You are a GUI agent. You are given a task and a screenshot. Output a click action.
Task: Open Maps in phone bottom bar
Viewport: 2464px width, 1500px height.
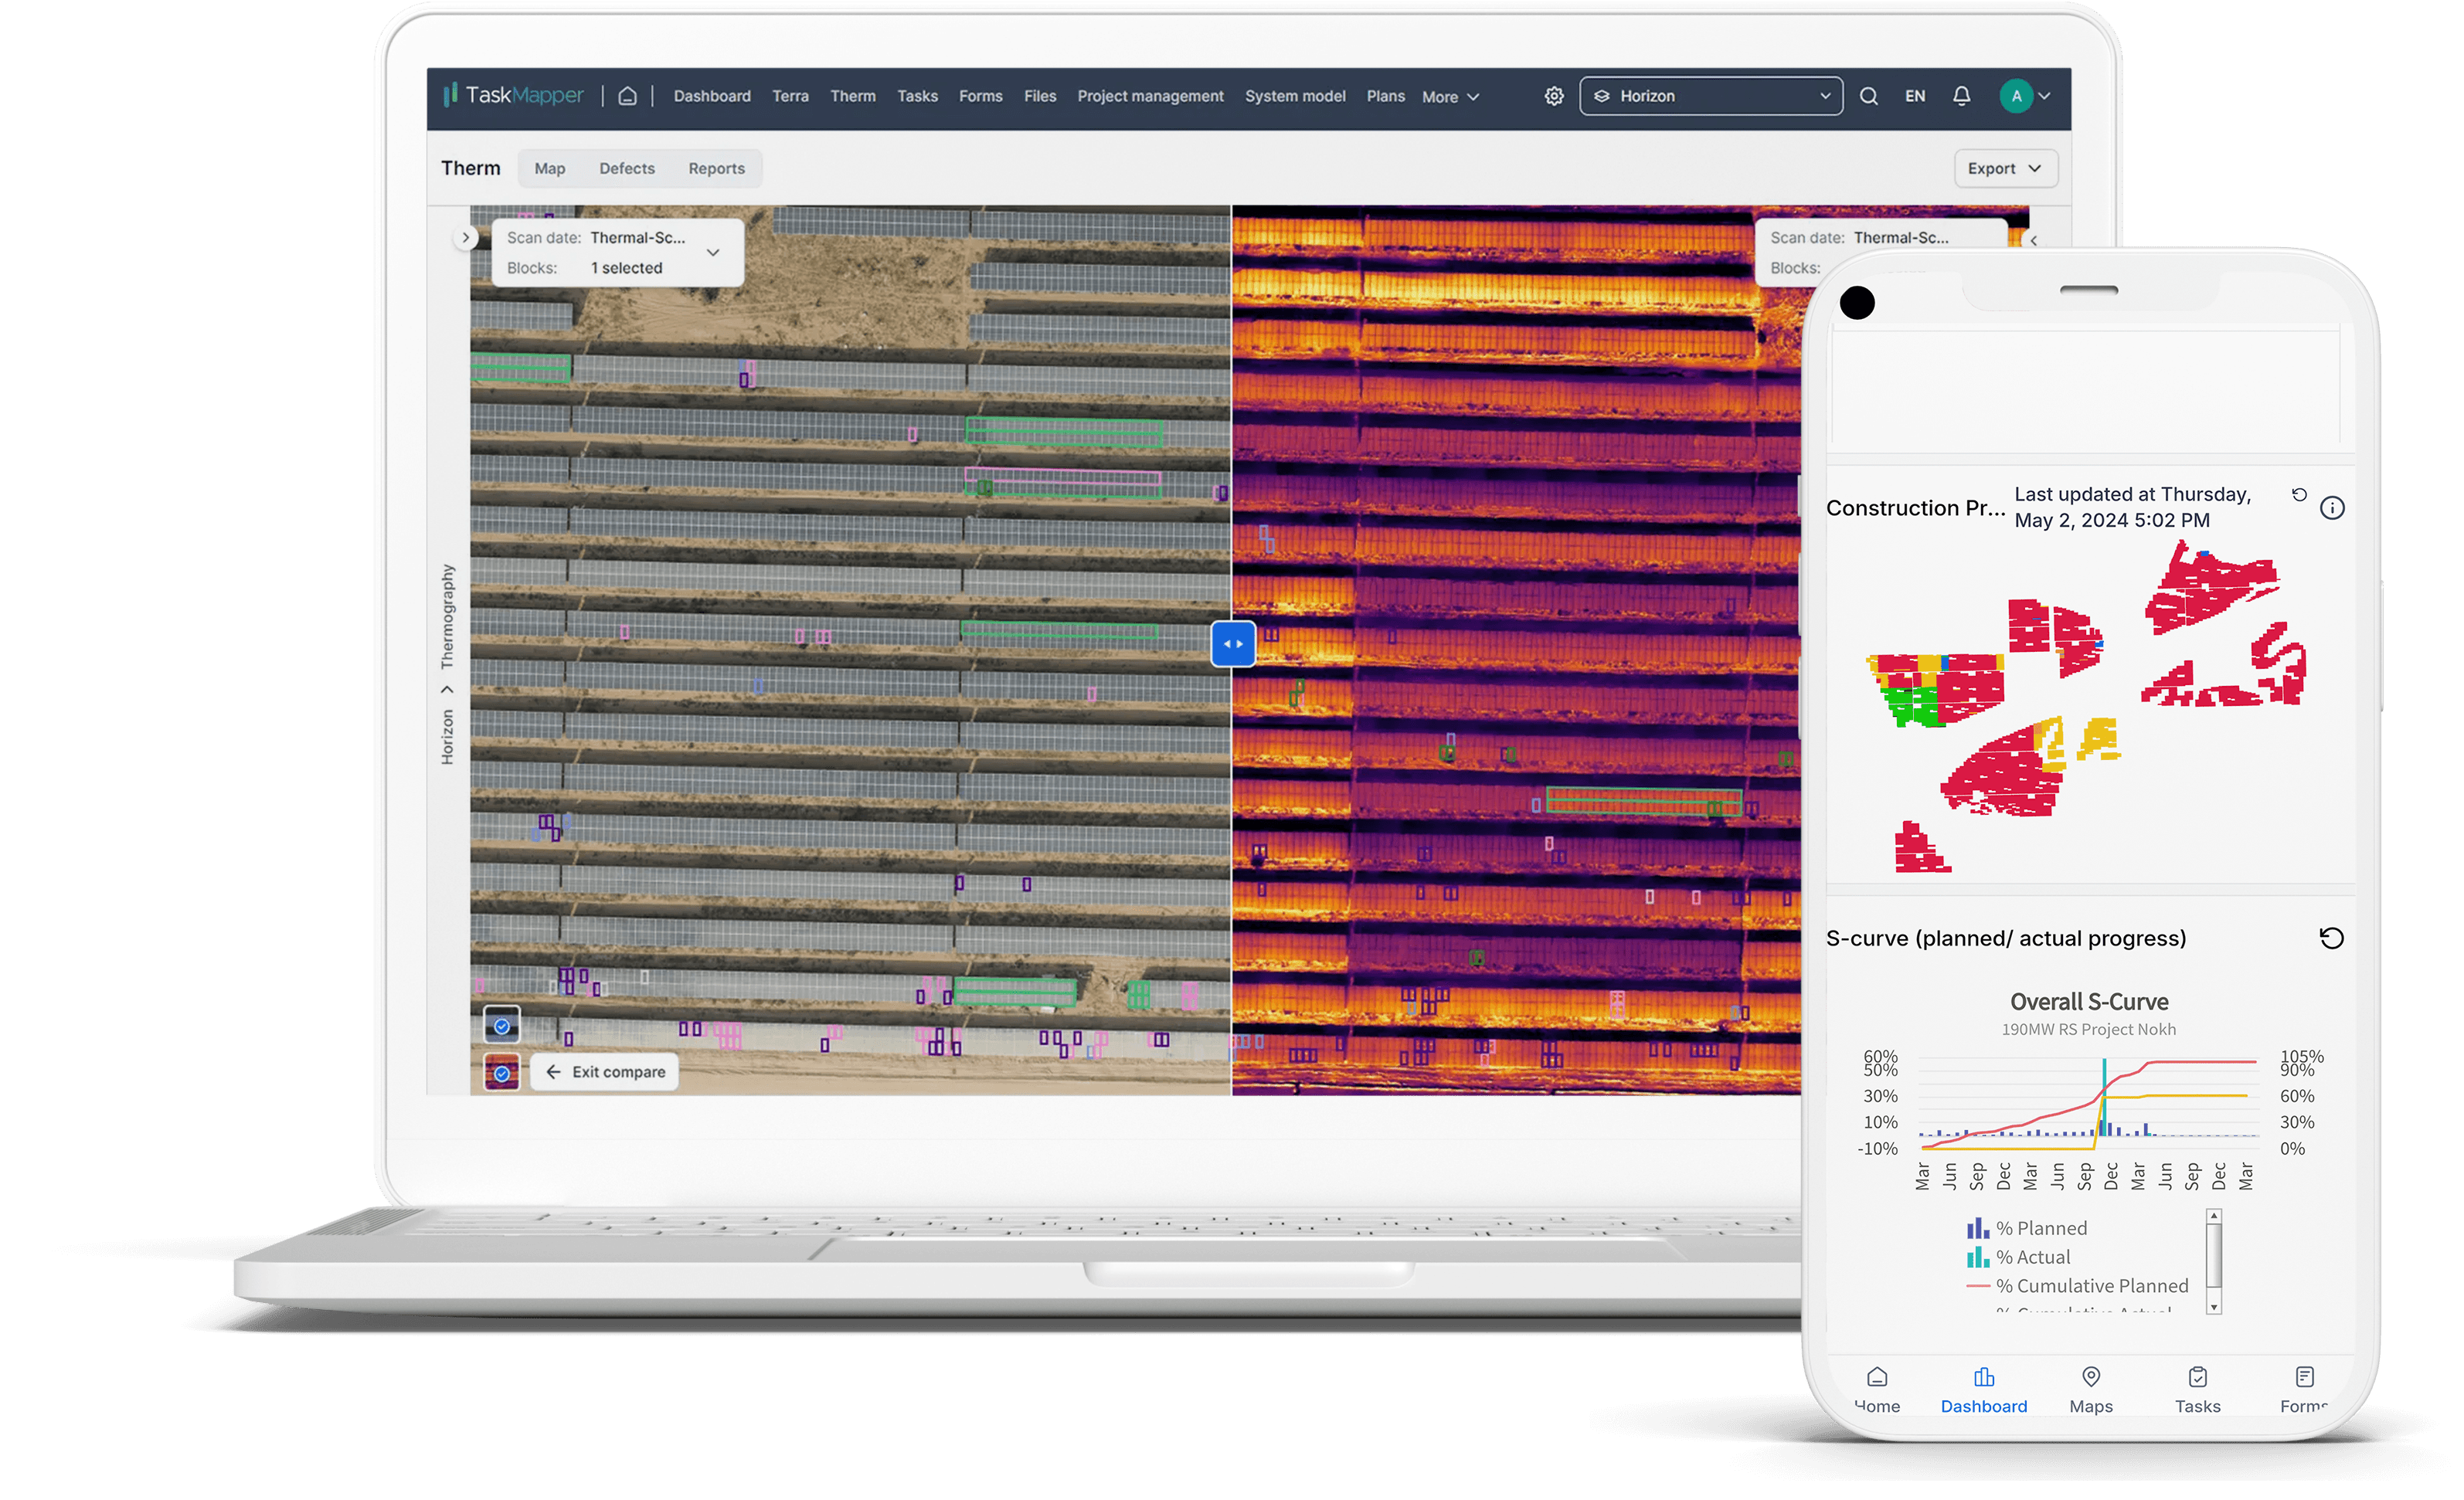2090,1389
